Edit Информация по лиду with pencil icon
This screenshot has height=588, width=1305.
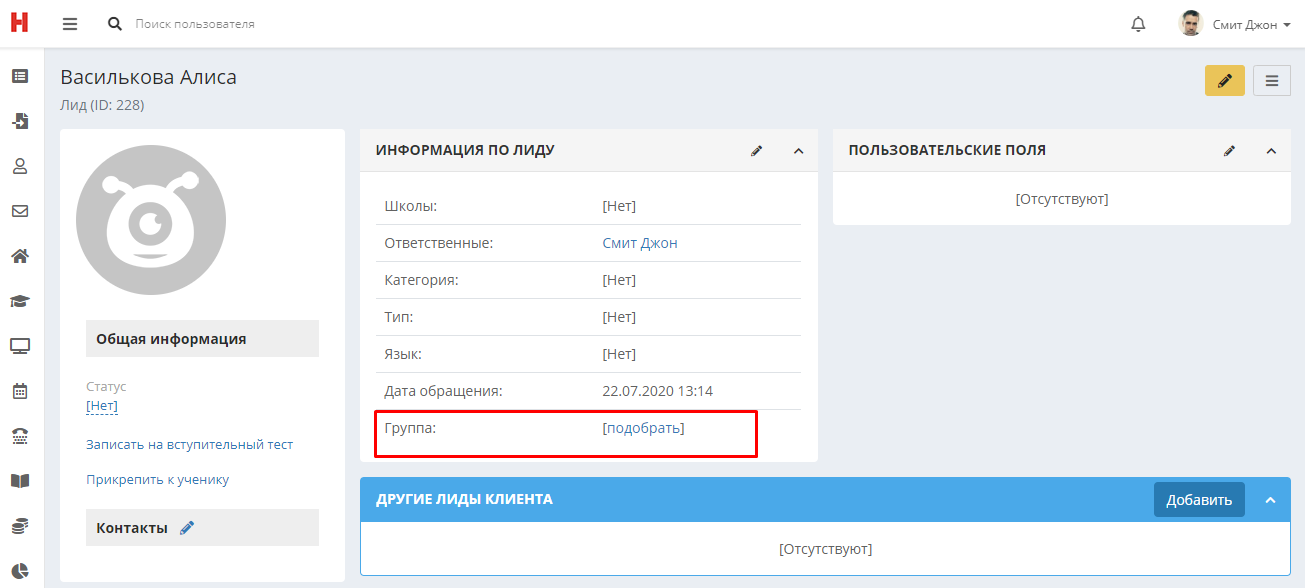[x=757, y=151]
